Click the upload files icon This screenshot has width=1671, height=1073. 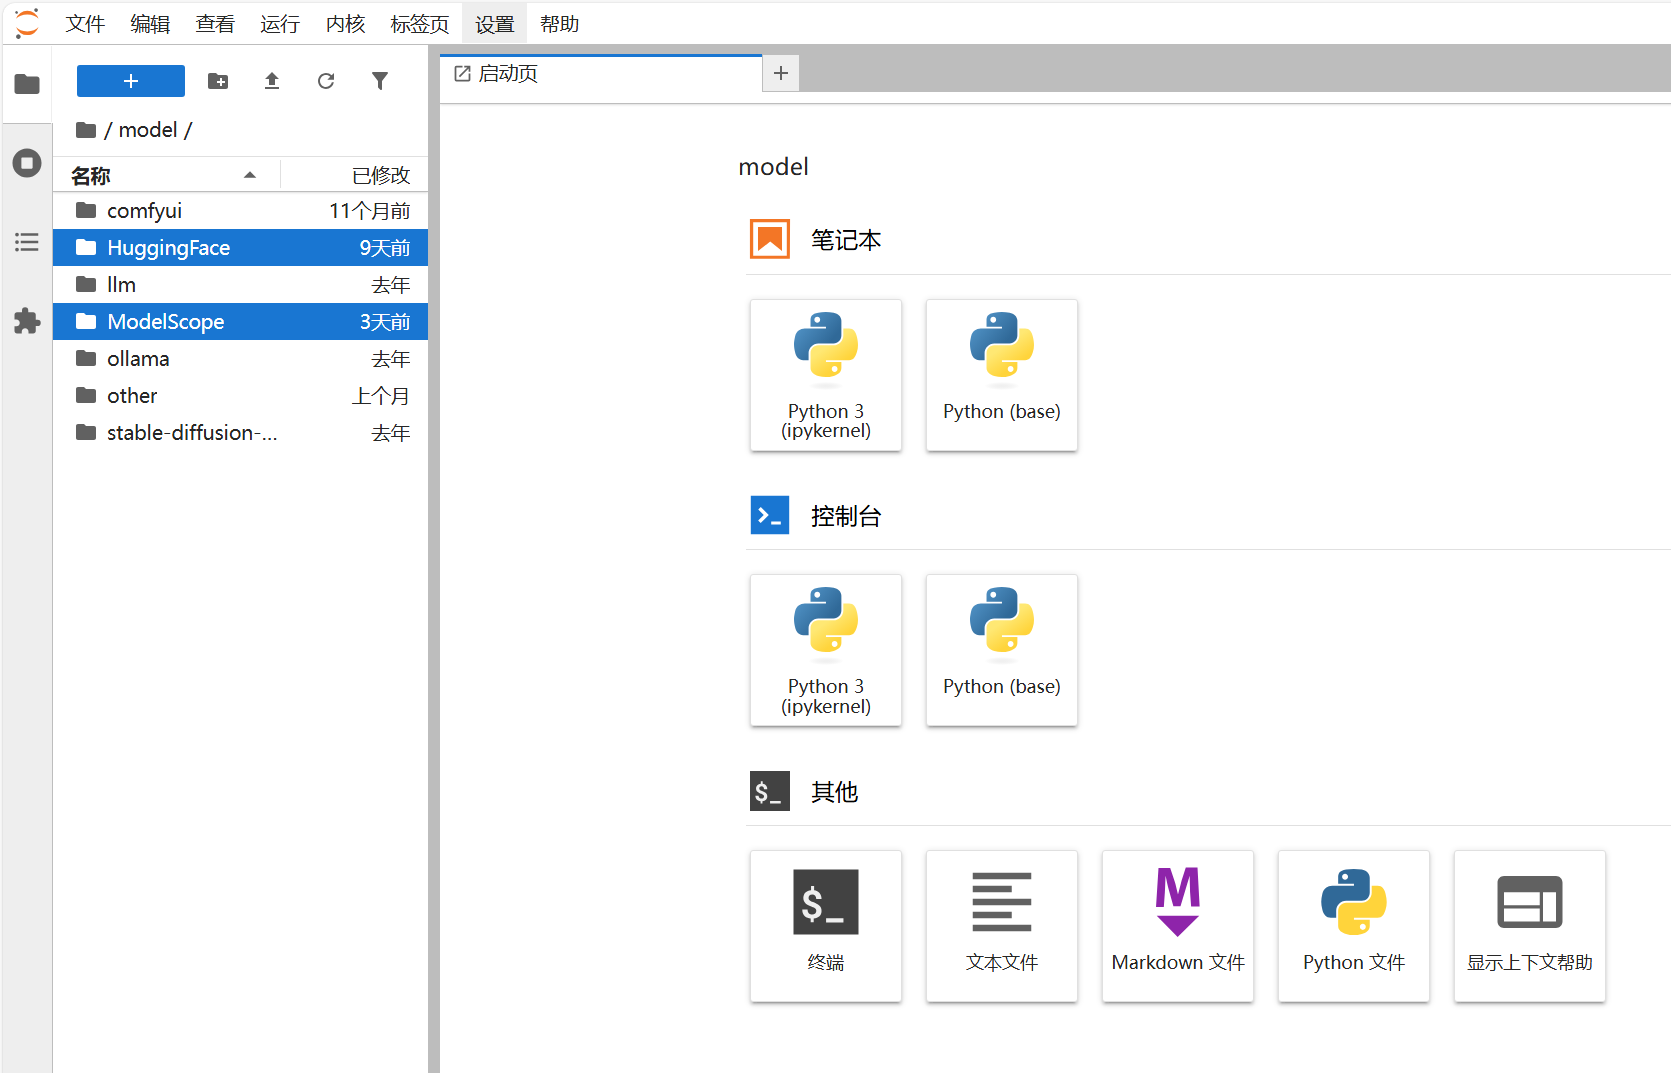272,81
